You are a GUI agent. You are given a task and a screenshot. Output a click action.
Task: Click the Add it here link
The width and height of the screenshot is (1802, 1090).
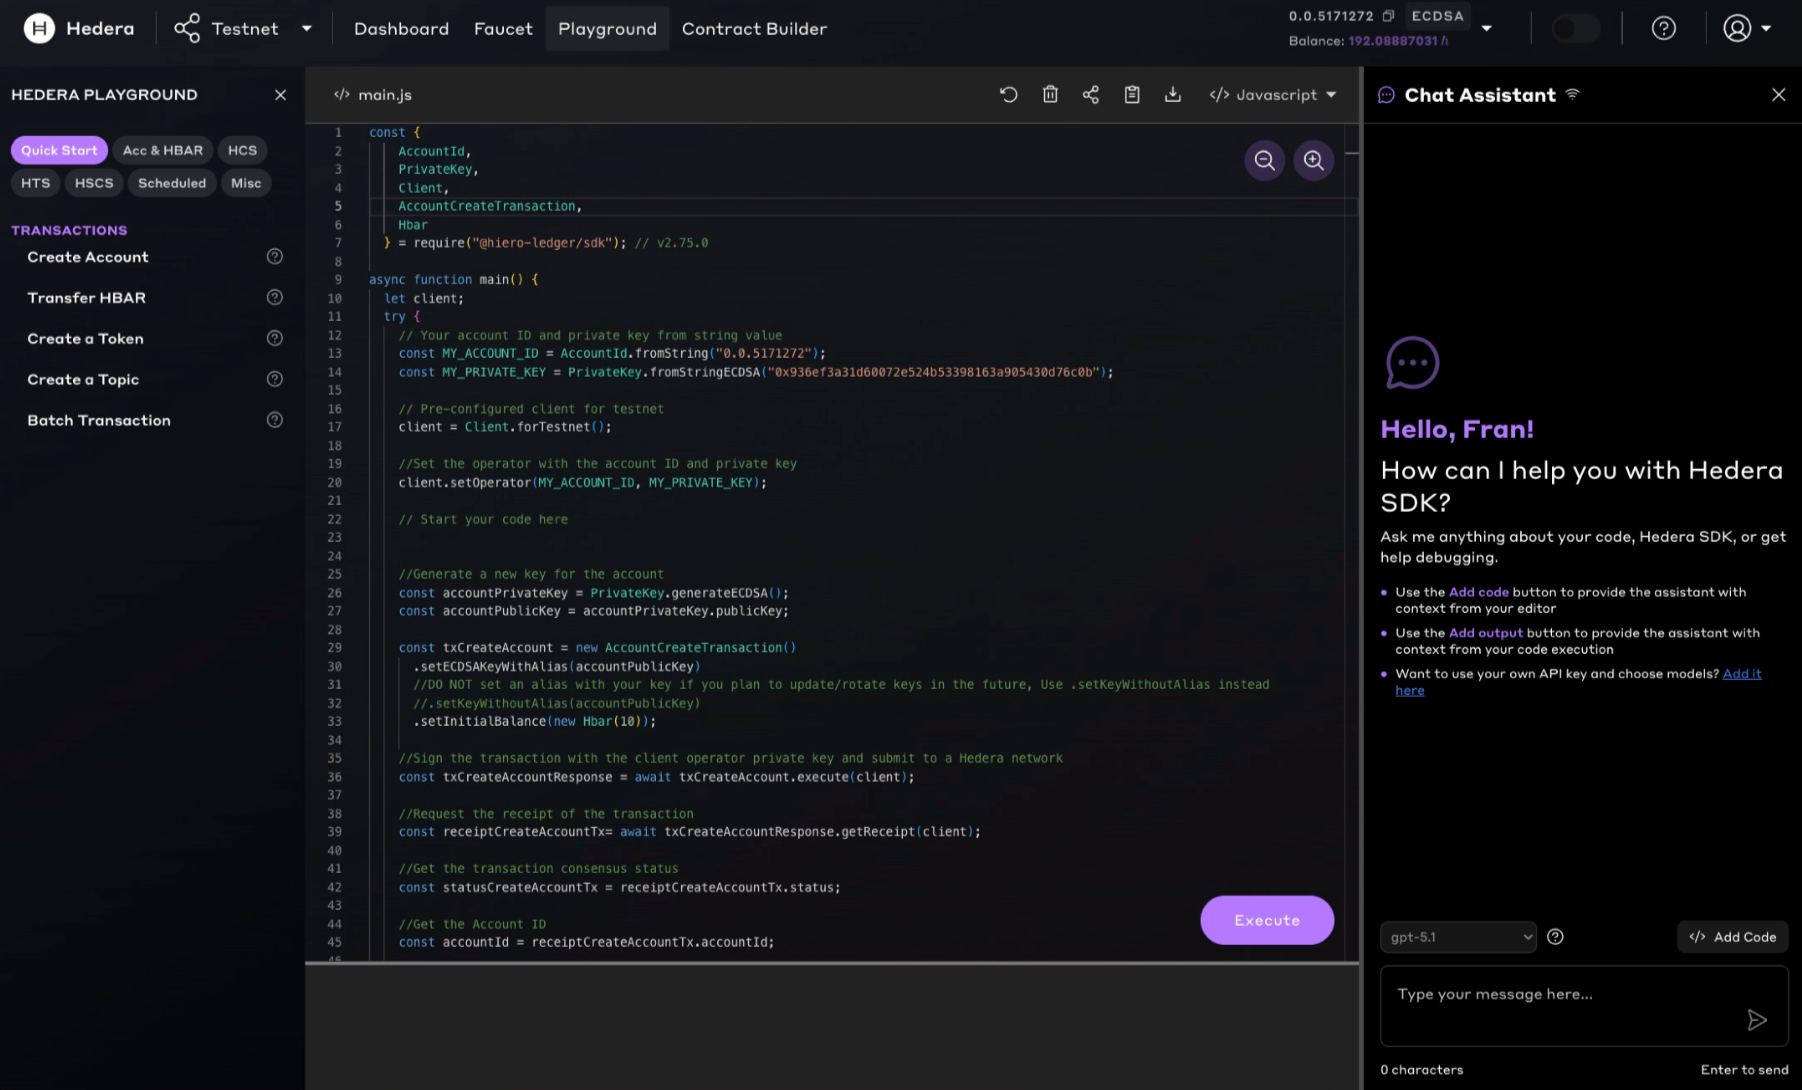1741,673
